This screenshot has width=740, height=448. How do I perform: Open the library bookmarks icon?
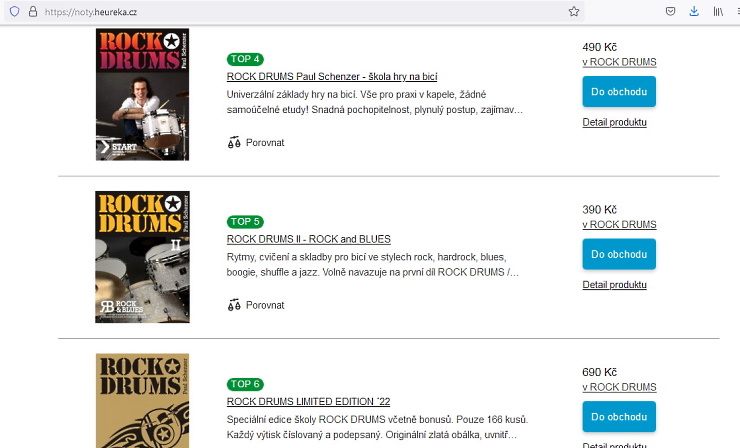(x=718, y=11)
